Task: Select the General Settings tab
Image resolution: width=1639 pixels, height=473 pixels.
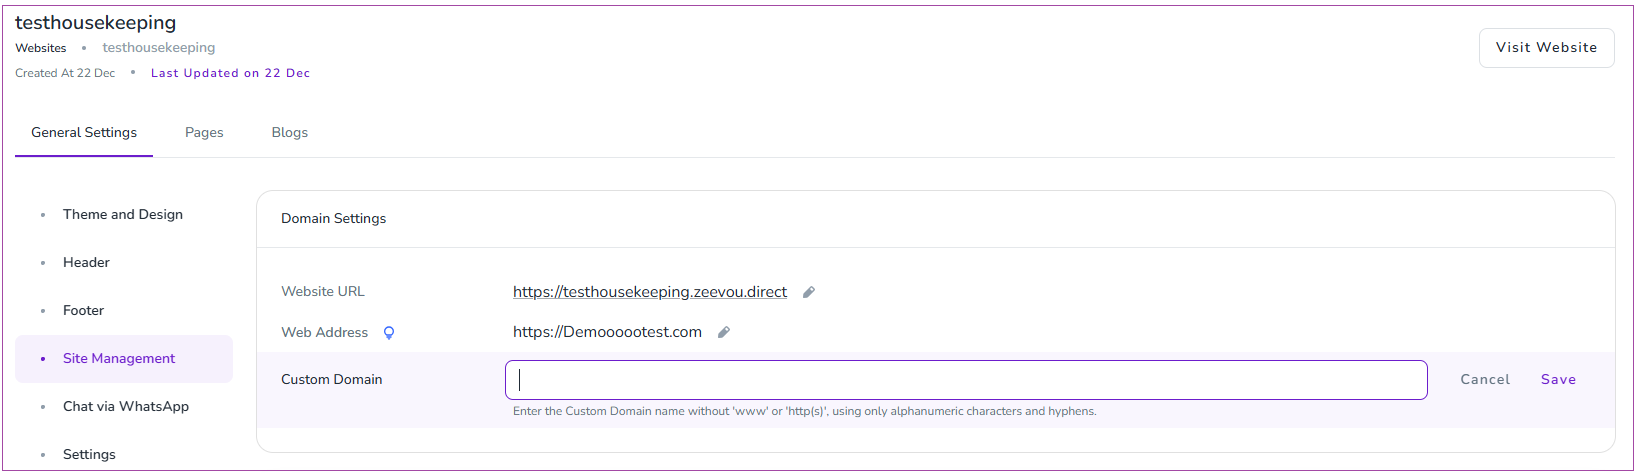Action: click(x=84, y=132)
